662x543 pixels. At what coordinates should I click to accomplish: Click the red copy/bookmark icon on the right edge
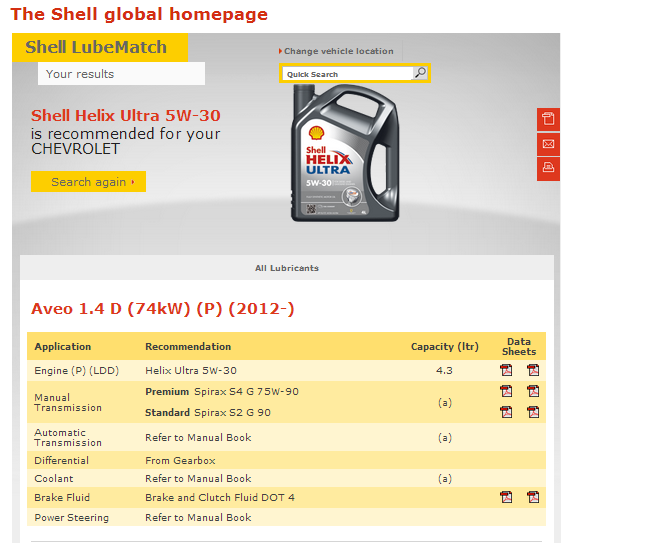pyautogui.click(x=548, y=119)
